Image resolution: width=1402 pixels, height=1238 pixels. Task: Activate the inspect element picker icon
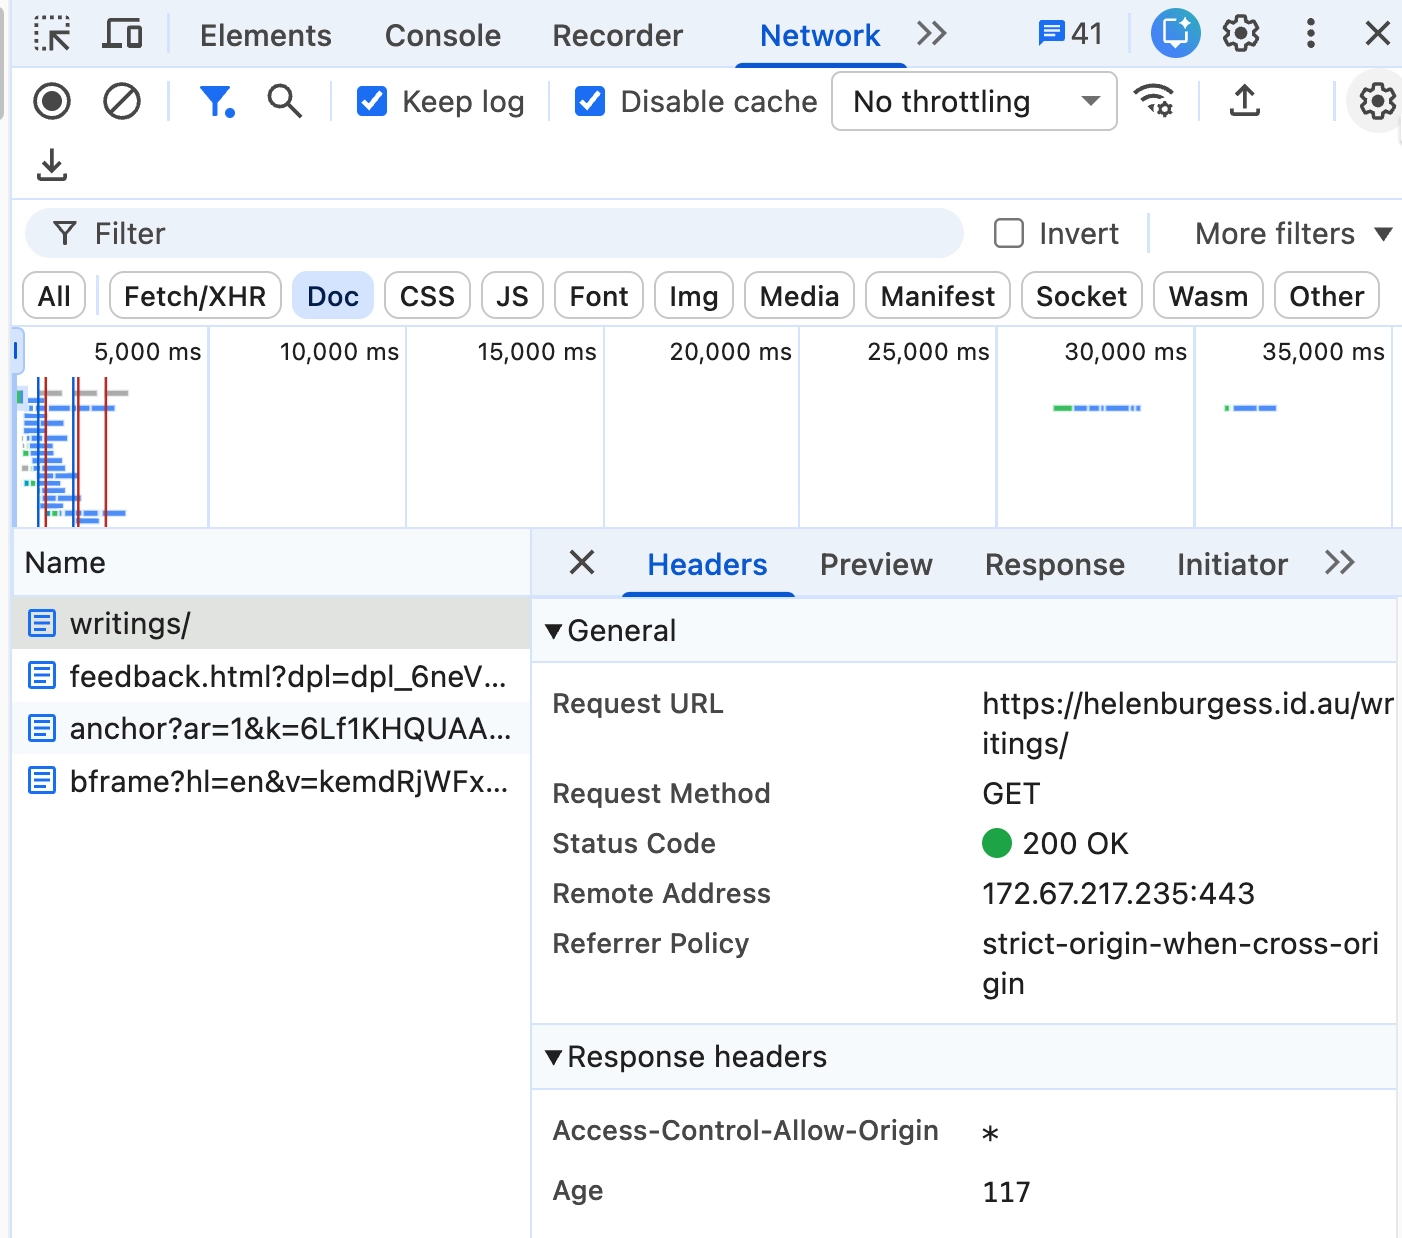click(x=52, y=35)
